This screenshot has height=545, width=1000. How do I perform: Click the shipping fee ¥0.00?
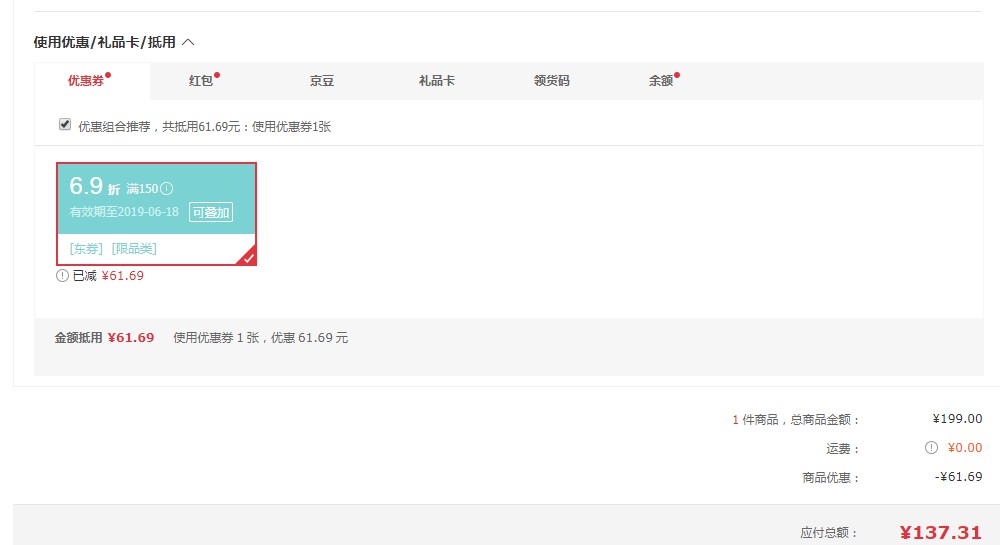(964, 448)
